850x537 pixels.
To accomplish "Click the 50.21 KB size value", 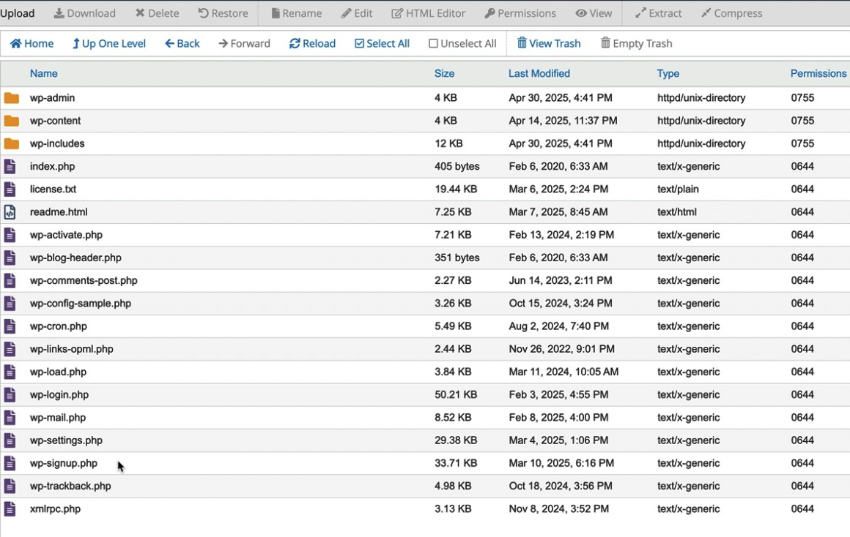I will click(x=456, y=394).
